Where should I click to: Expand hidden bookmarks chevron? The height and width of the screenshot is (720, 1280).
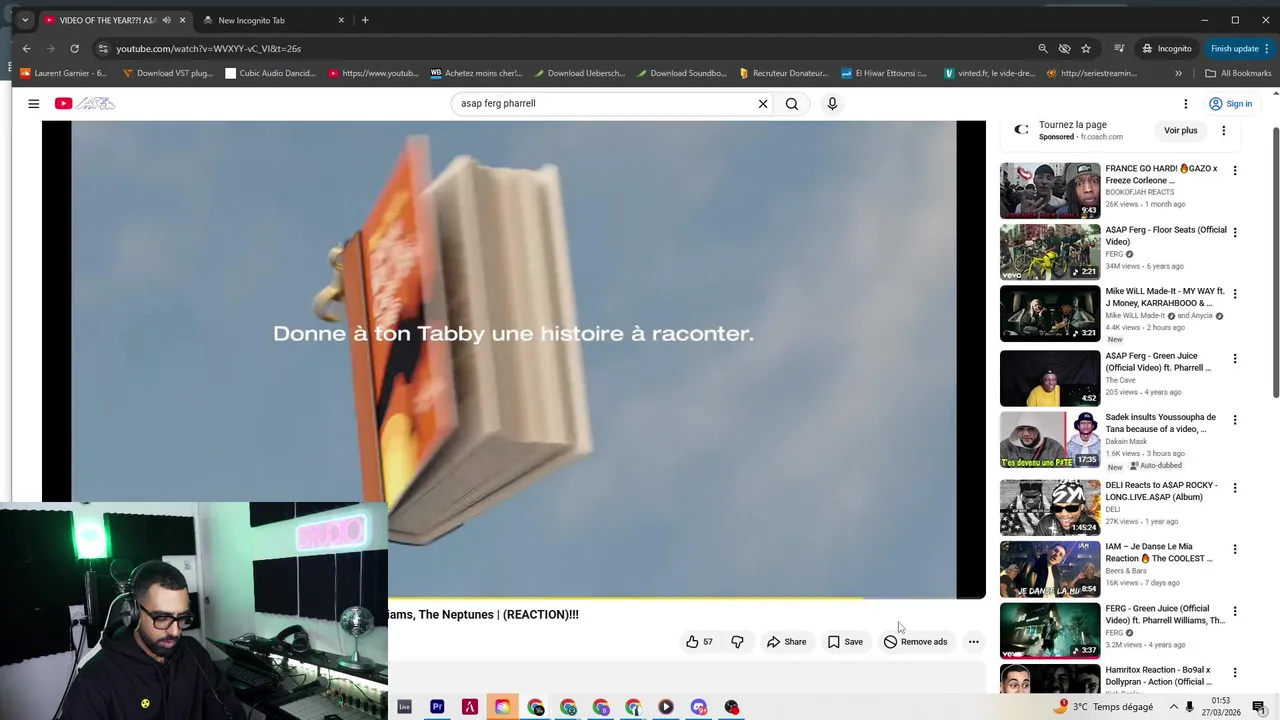coord(1178,73)
